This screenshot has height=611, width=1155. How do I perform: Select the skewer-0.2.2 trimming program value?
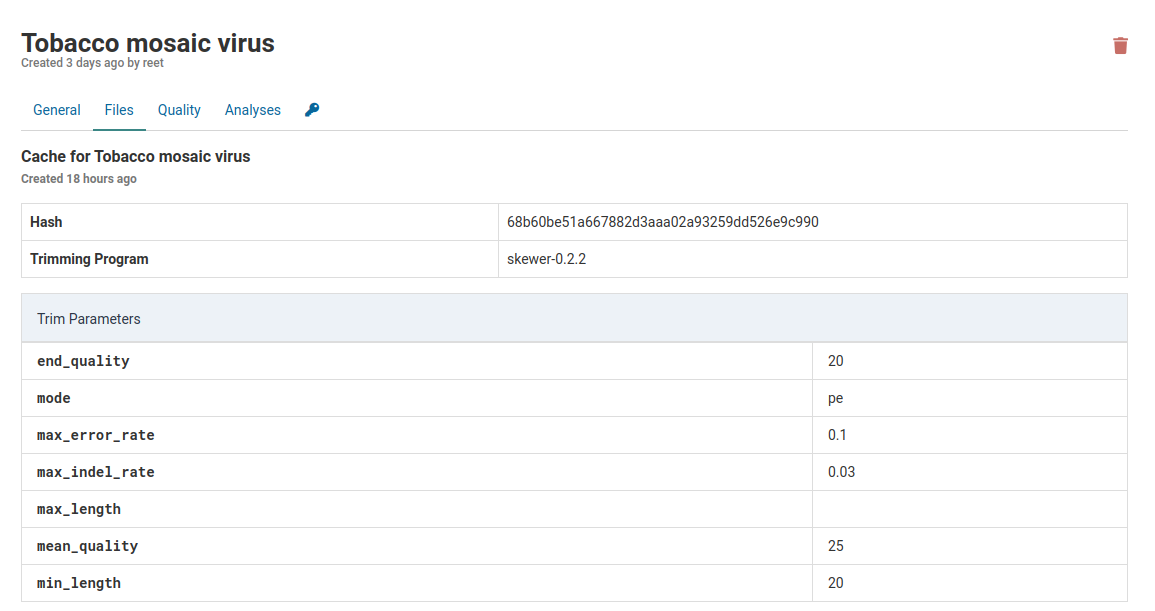(546, 259)
